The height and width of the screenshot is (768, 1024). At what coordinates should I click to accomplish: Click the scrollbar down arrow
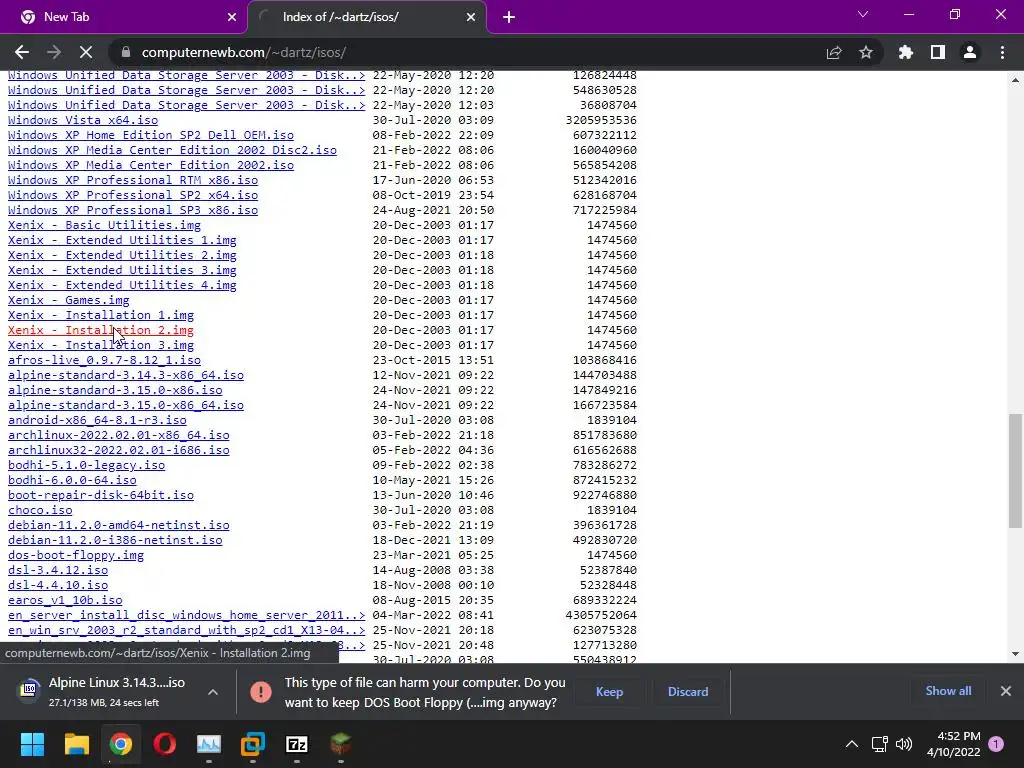coord(1015,654)
